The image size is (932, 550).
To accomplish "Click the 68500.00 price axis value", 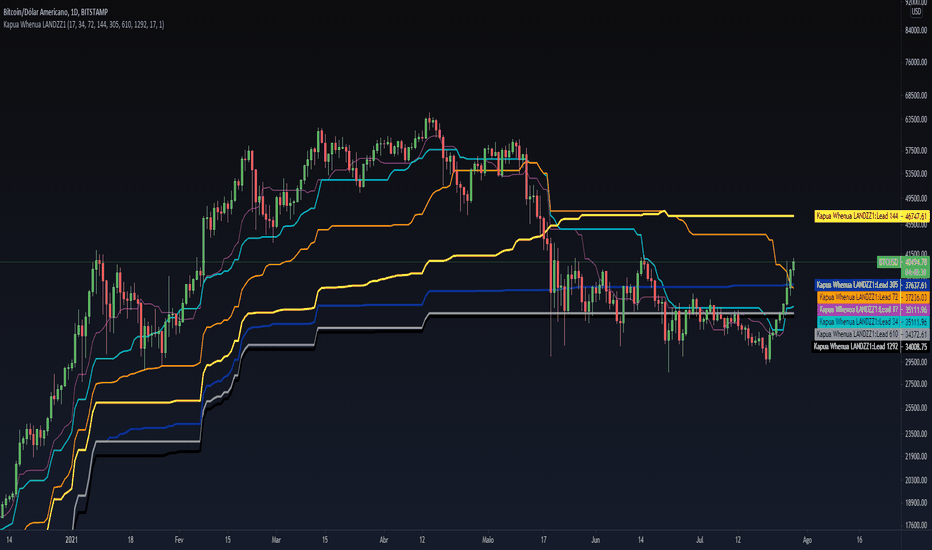I will 916,95.
